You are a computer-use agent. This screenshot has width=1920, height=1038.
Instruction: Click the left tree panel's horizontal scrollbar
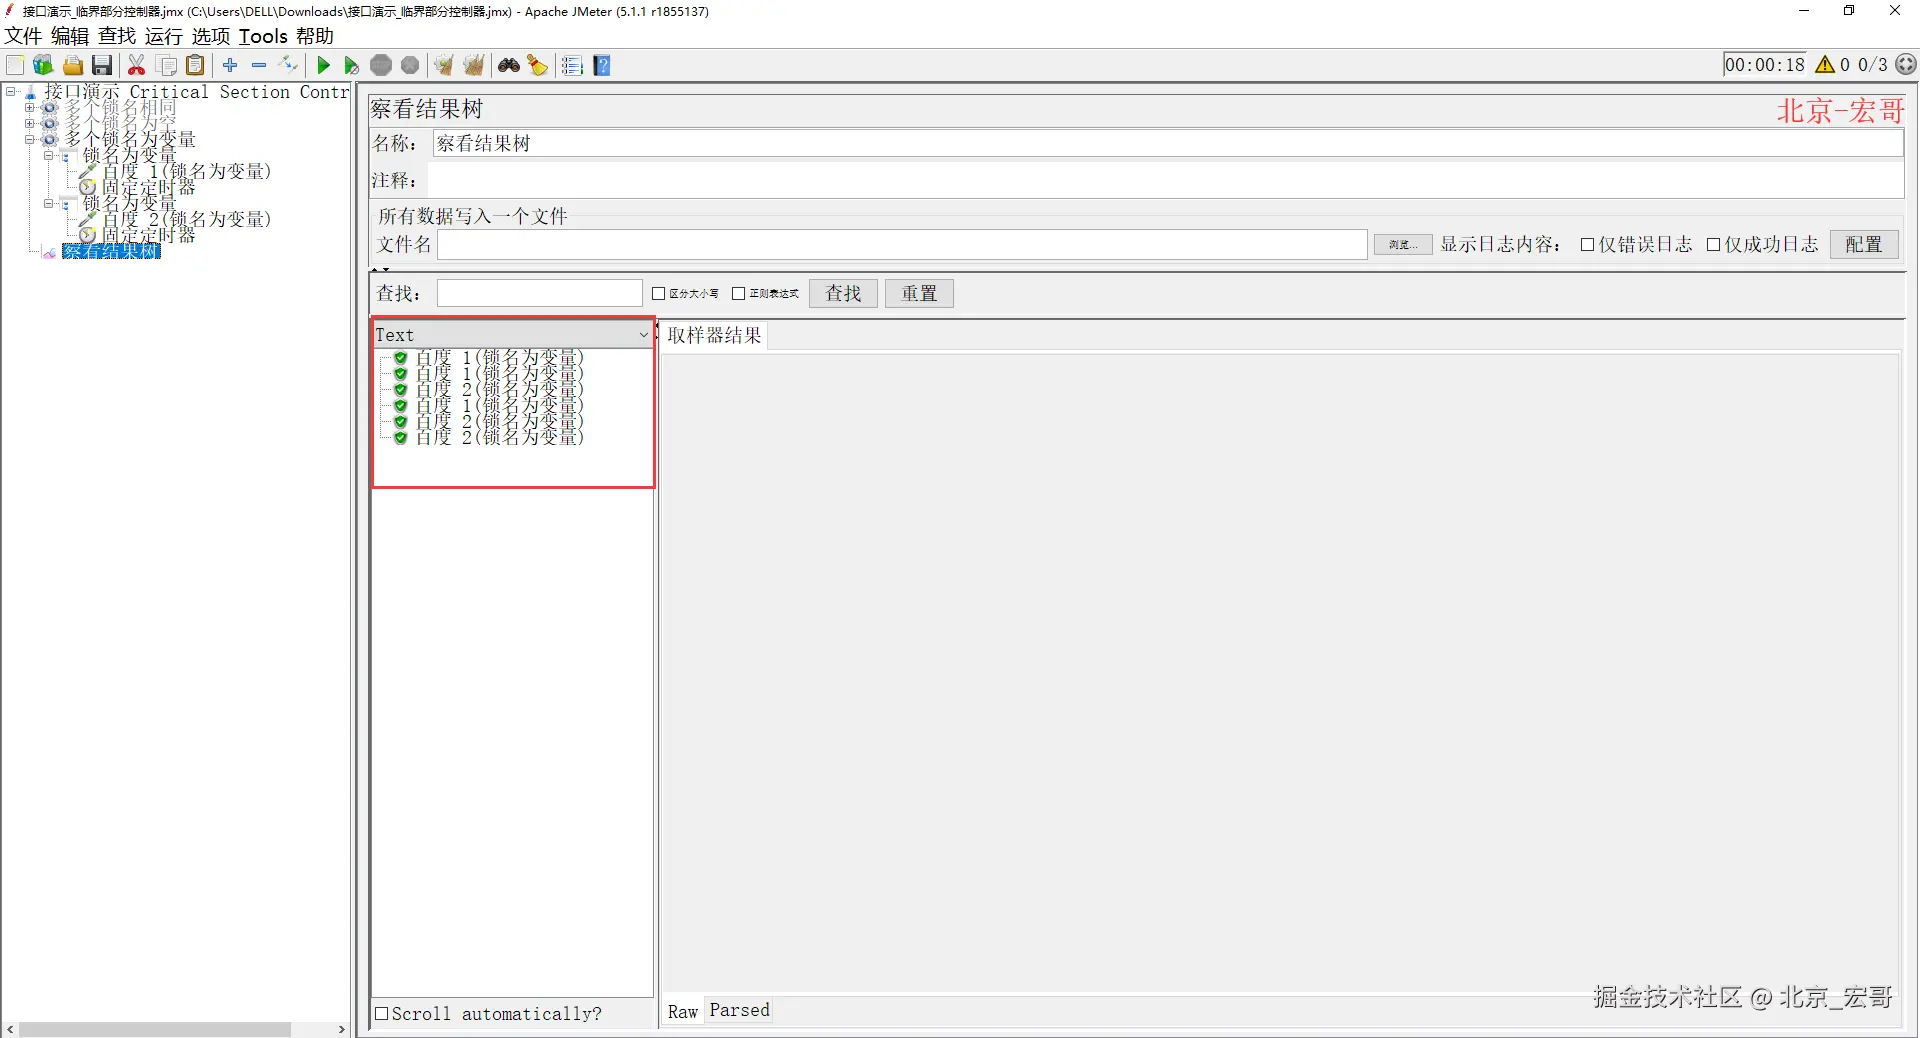point(155,1029)
